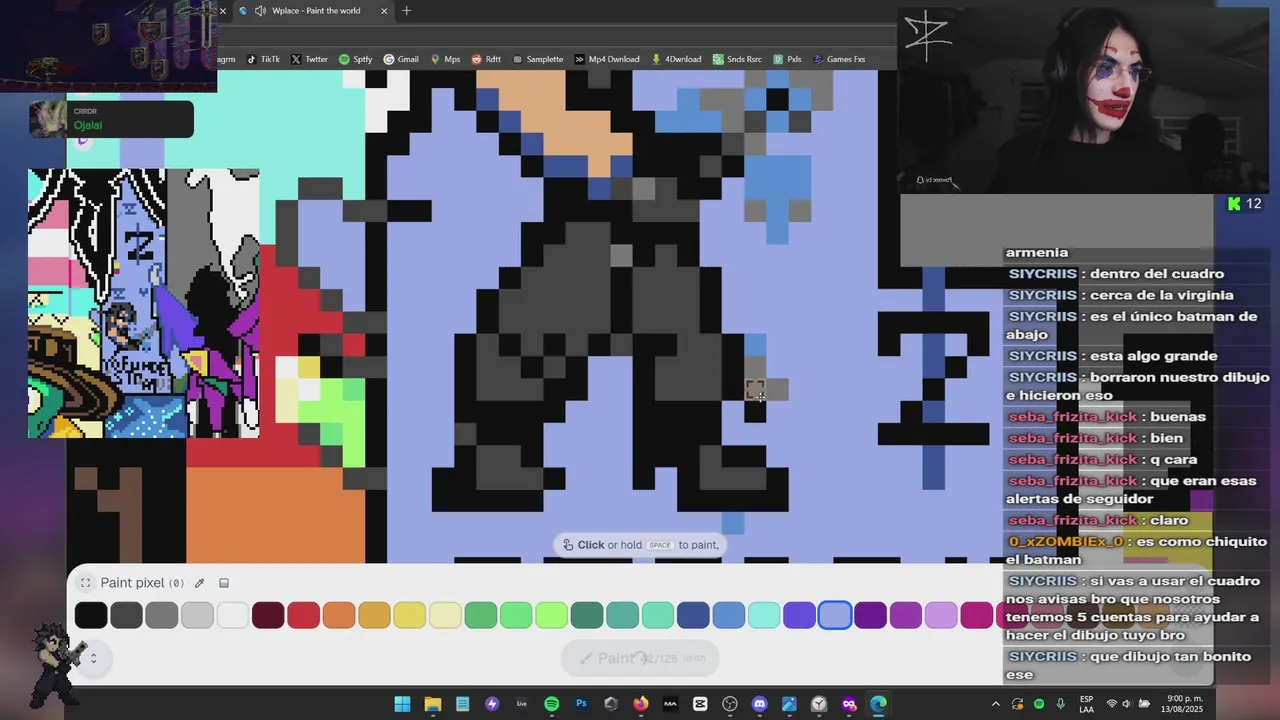
Task: Open the Windows Start menu
Action: 402,704
